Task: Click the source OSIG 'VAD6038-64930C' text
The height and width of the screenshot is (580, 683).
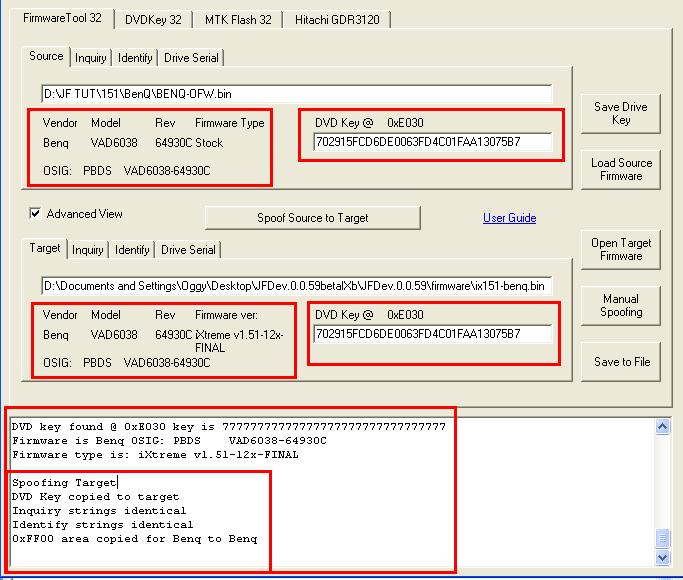Action: [x=167, y=171]
